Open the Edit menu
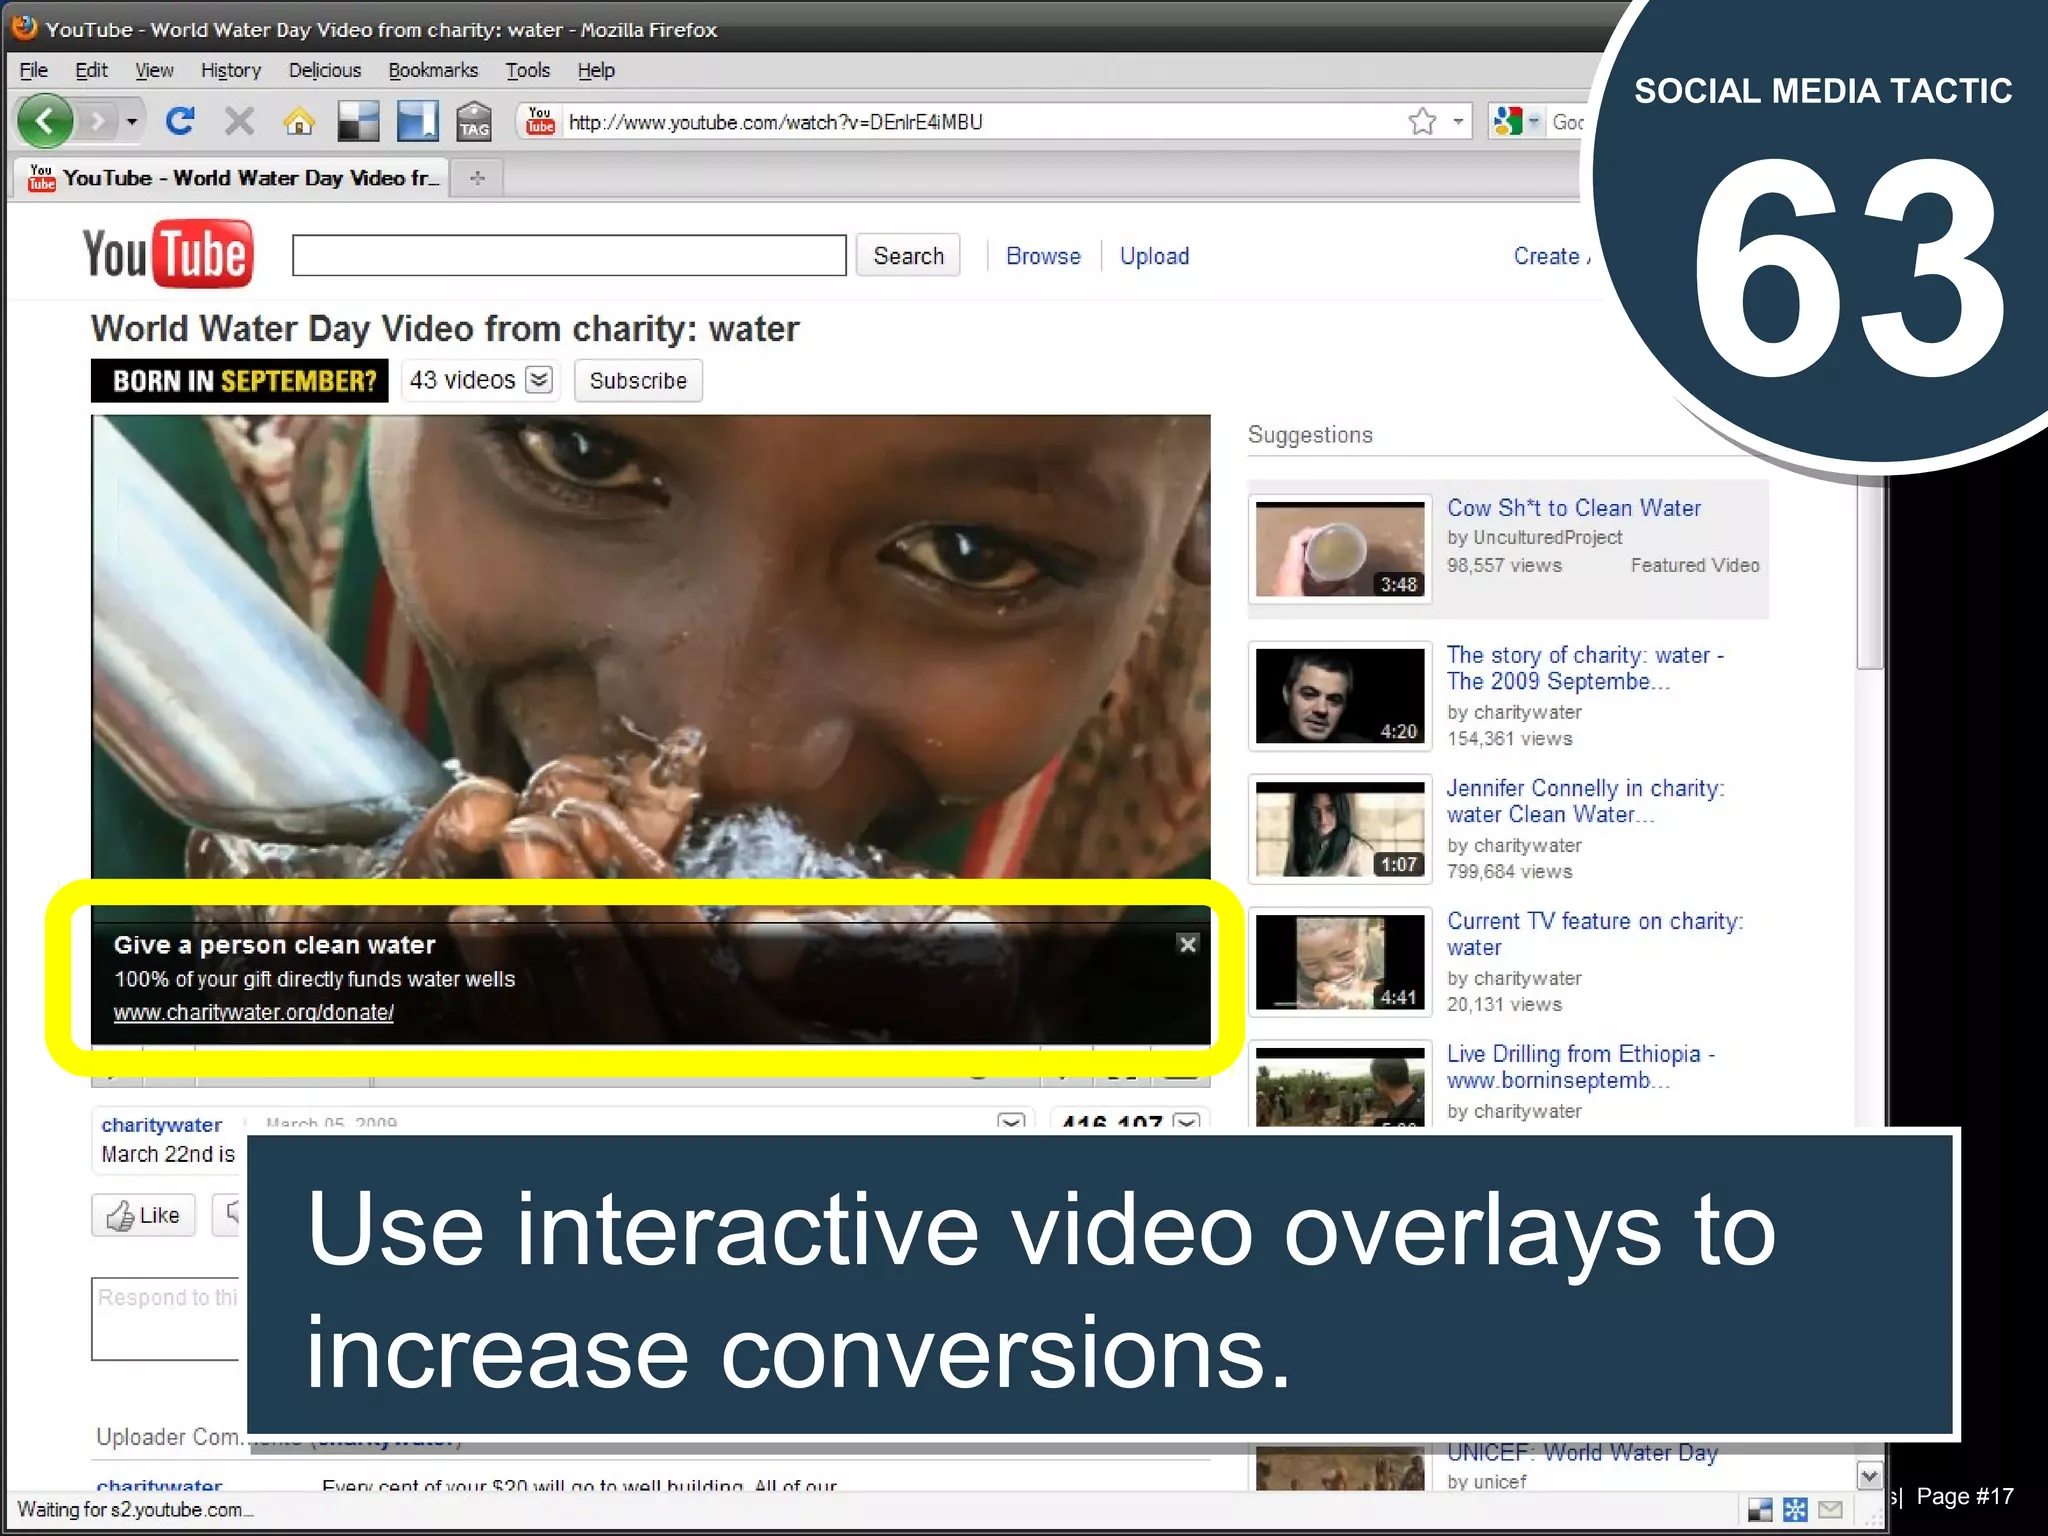Viewport: 2048px width, 1536px height. (x=91, y=70)
